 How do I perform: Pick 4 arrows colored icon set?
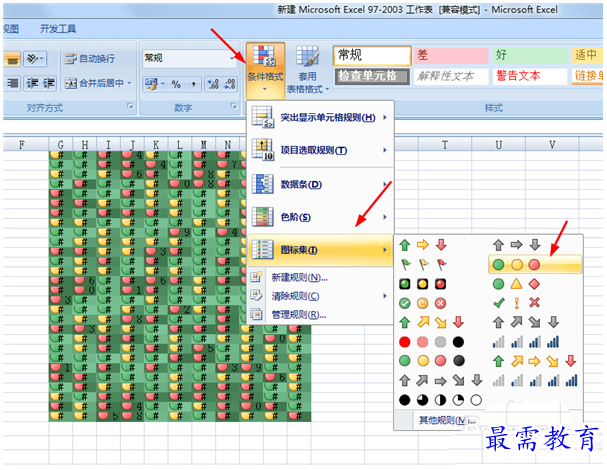tap(432, 322)
